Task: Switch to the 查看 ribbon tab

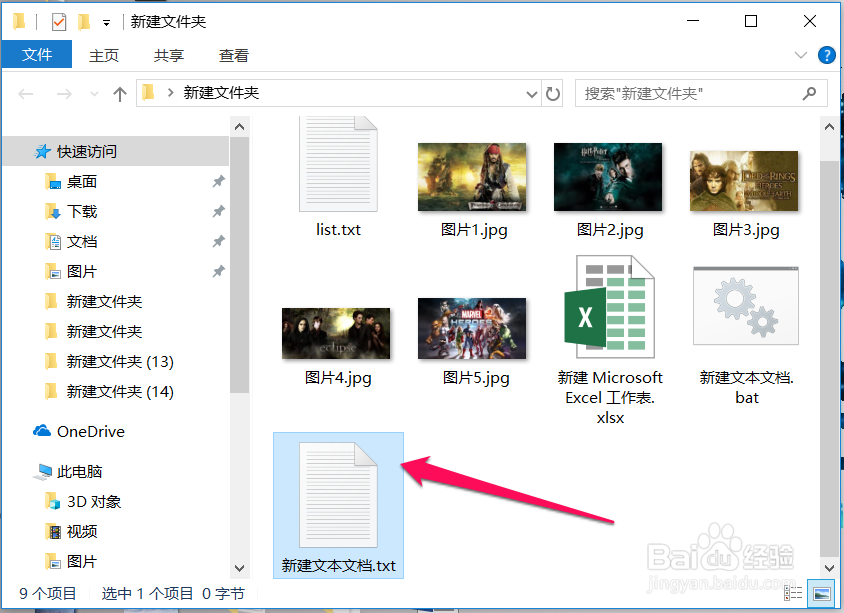Action: click(234, 55)
